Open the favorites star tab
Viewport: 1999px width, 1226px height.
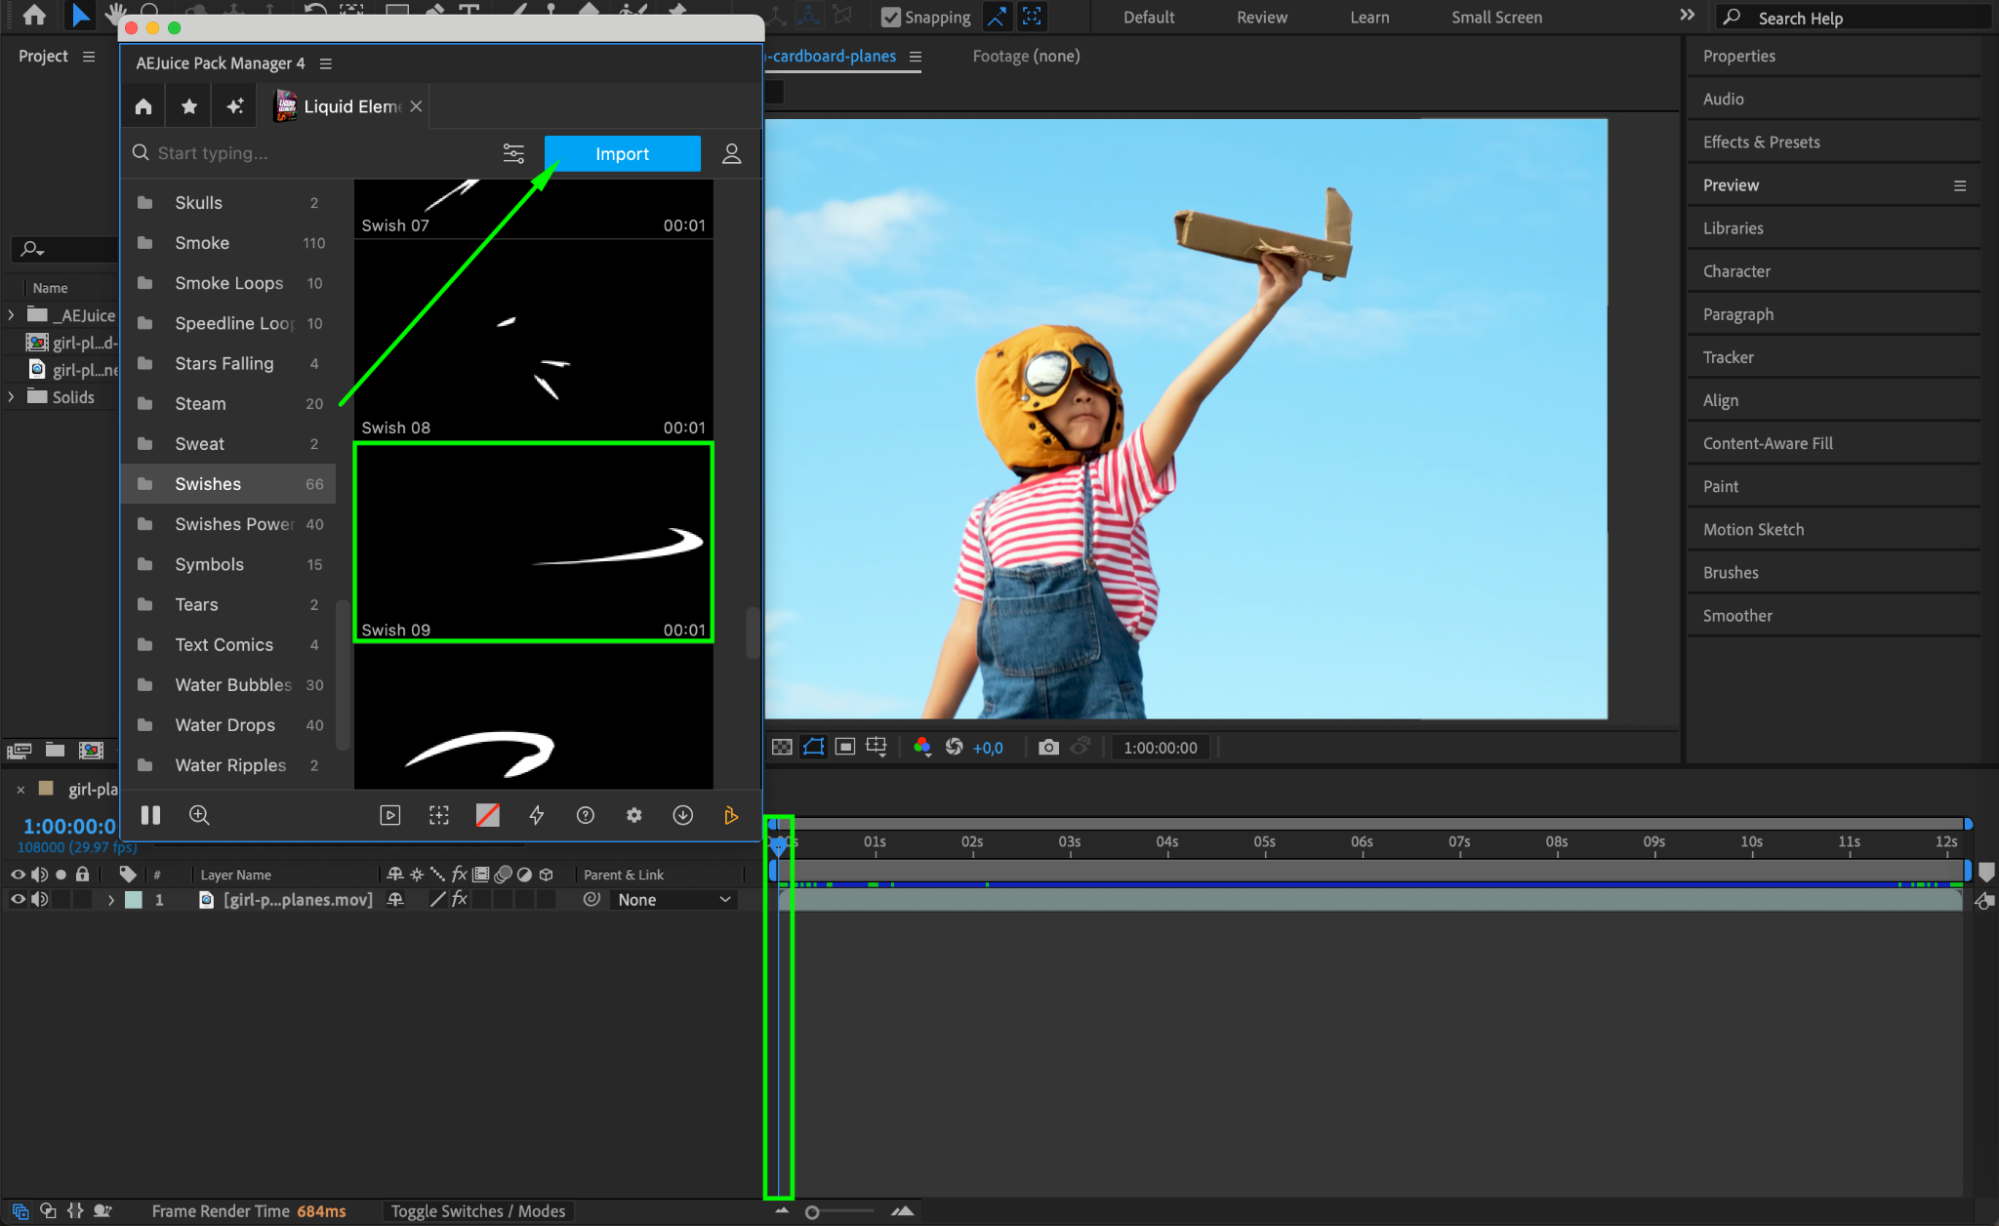click(189, 106)
